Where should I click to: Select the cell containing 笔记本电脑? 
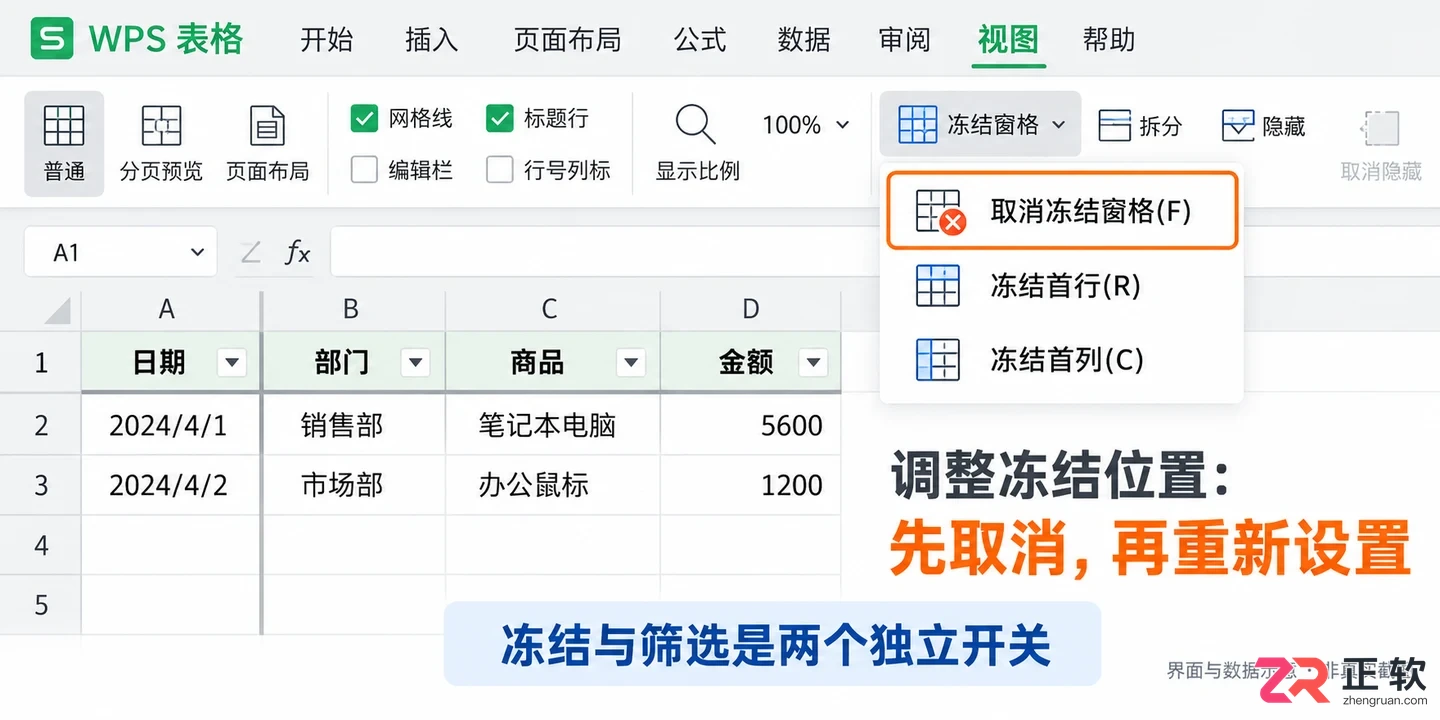tap(553, 425)
